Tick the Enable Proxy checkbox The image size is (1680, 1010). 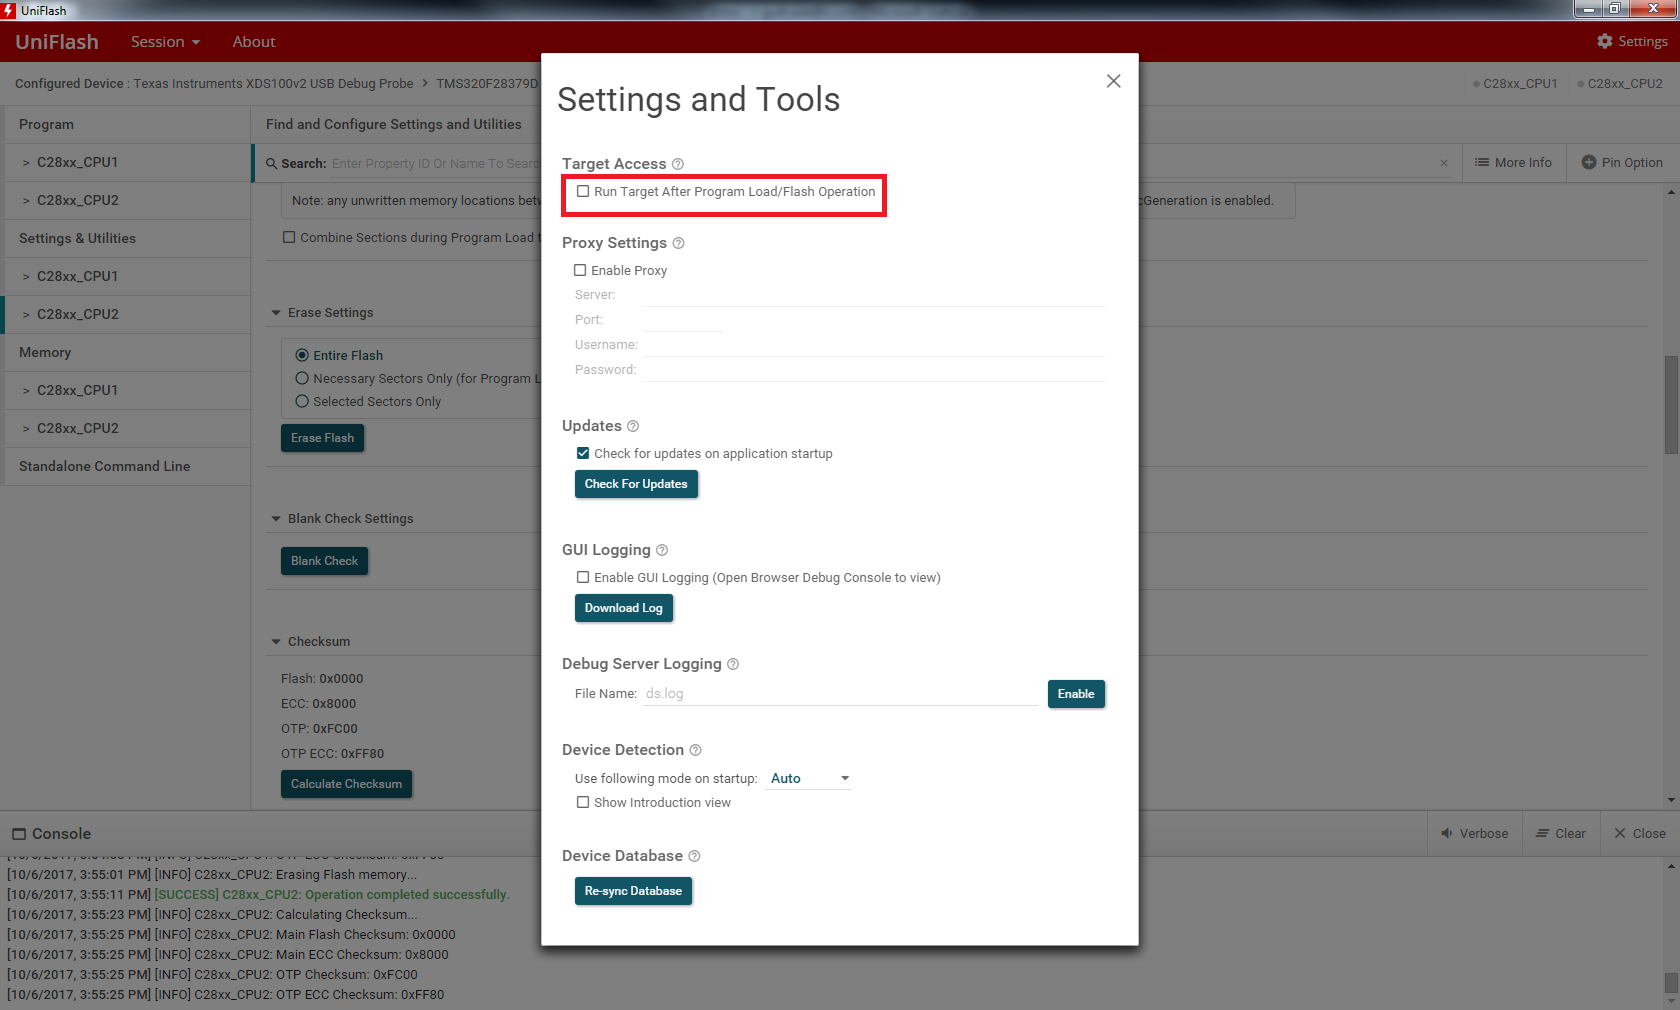[x=580, y=270]
